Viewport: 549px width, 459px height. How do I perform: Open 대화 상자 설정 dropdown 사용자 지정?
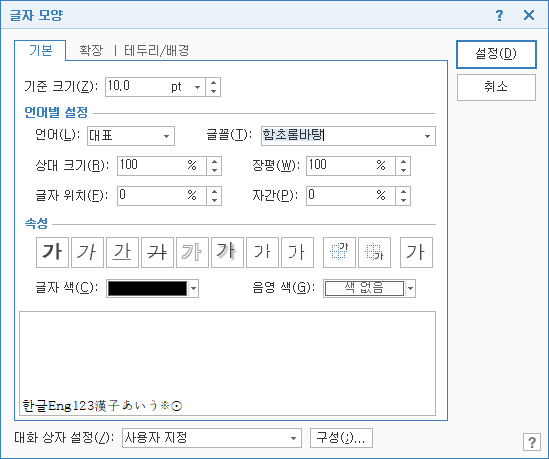pyautogui.click(x=211, y=438)
